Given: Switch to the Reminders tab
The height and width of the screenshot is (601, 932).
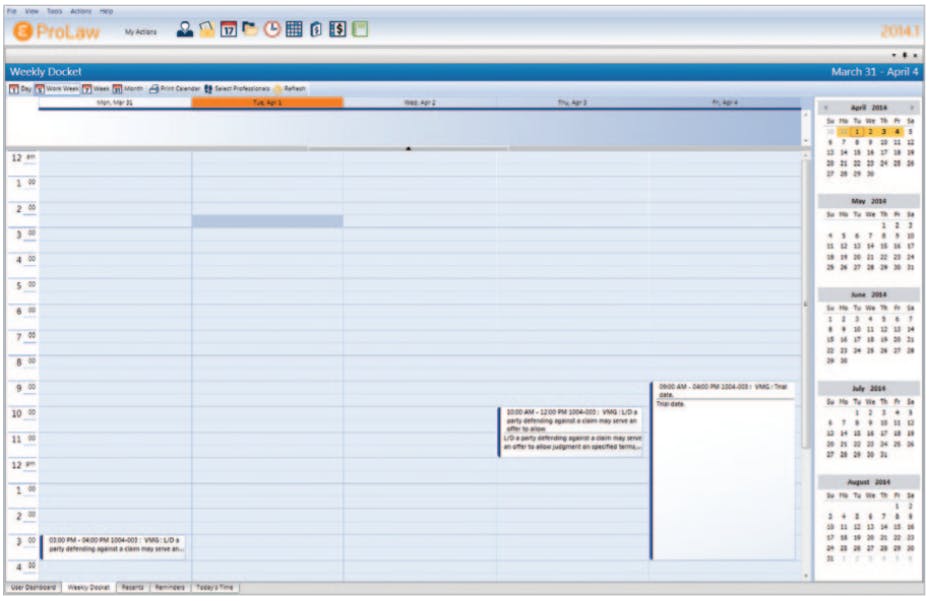Looking at the screenshot, I should 170,587.
